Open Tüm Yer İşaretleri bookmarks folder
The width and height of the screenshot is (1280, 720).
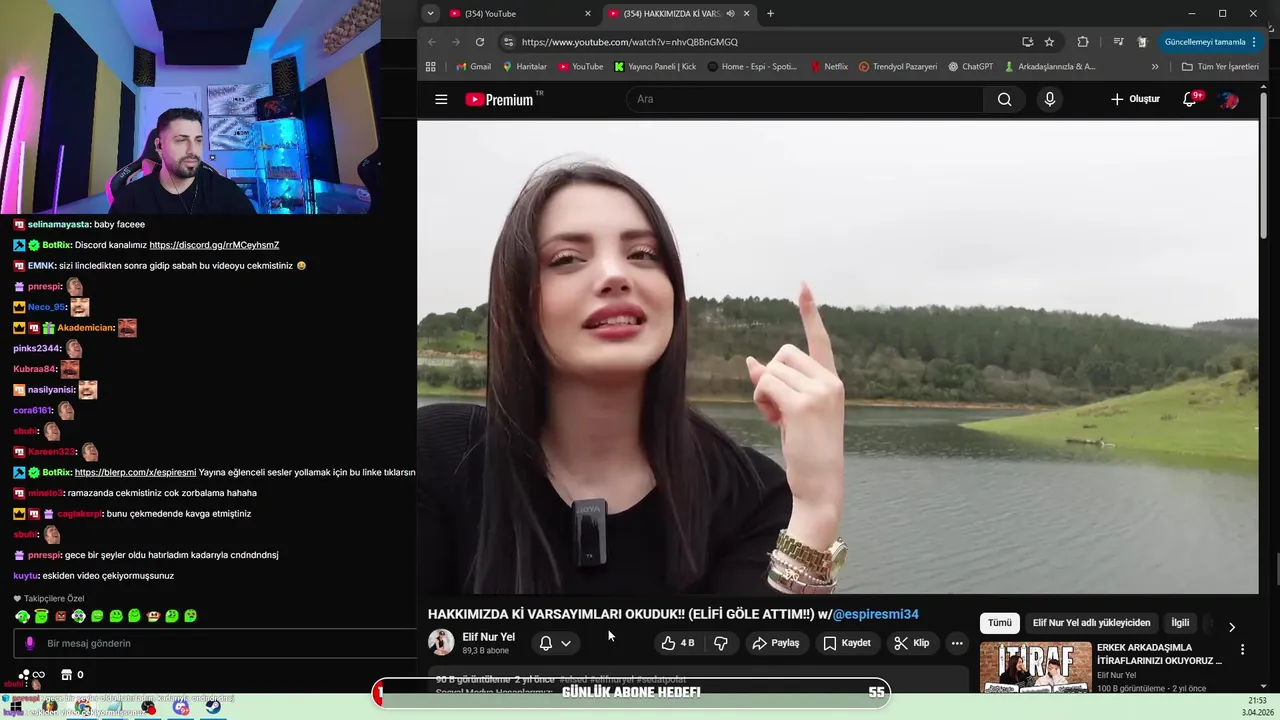pyautogui.click(x=1220, y=67)
